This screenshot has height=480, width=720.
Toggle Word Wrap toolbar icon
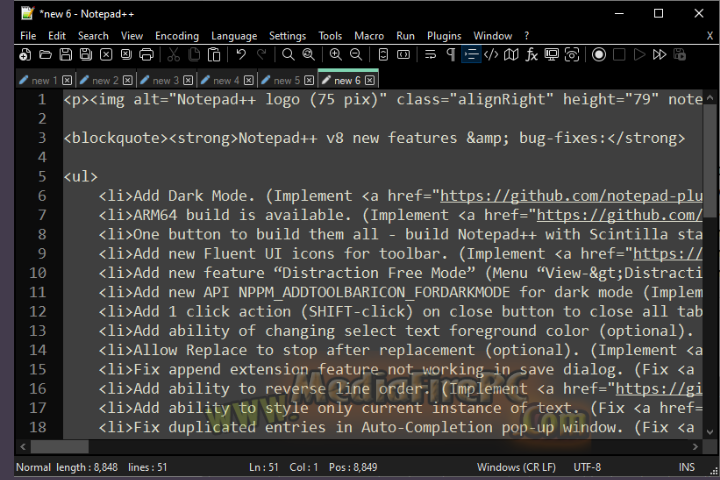[430, 55]
